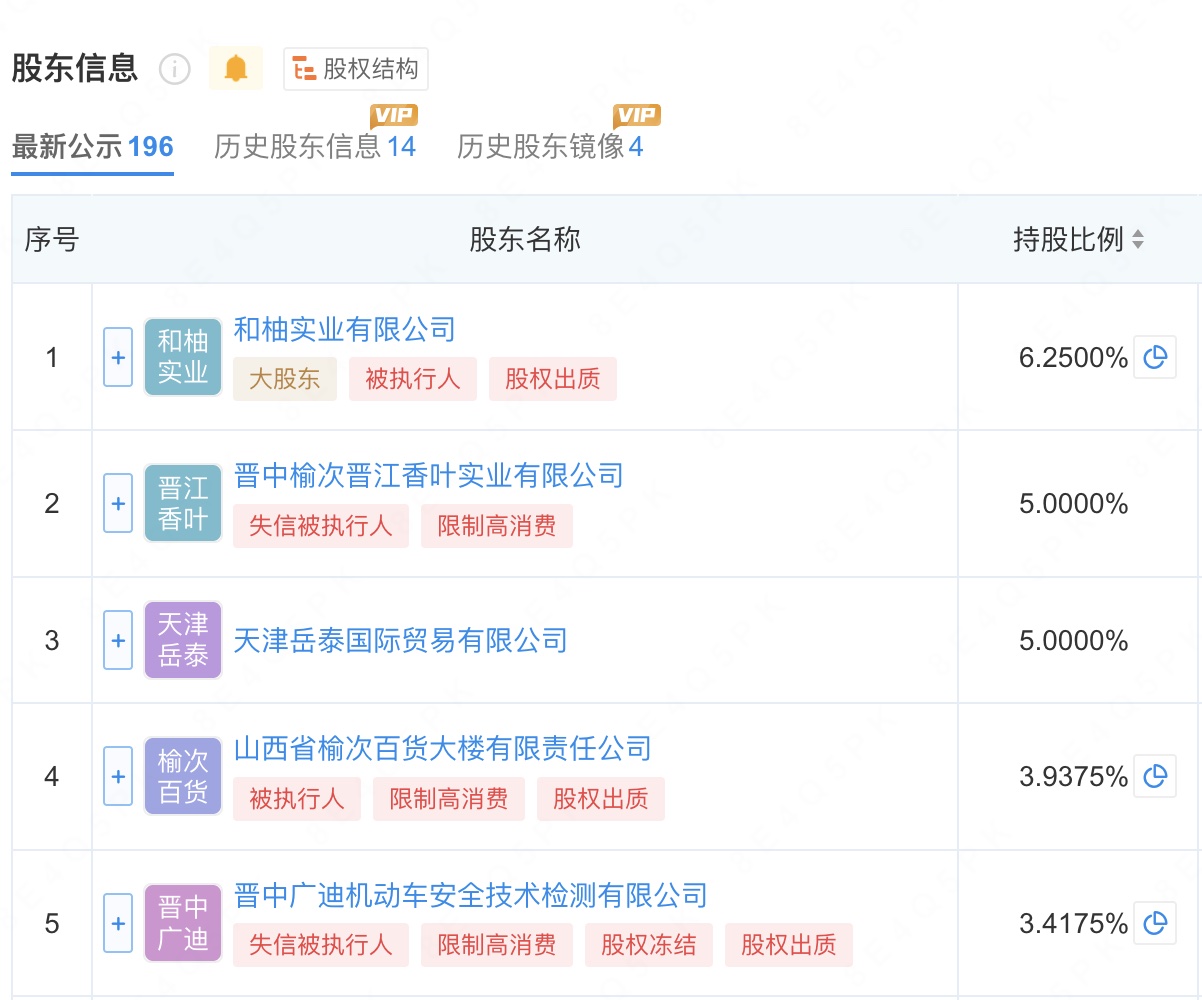Click the 和柚实业 company logo
1202x1000 pixels.
(x=183, y=357)
